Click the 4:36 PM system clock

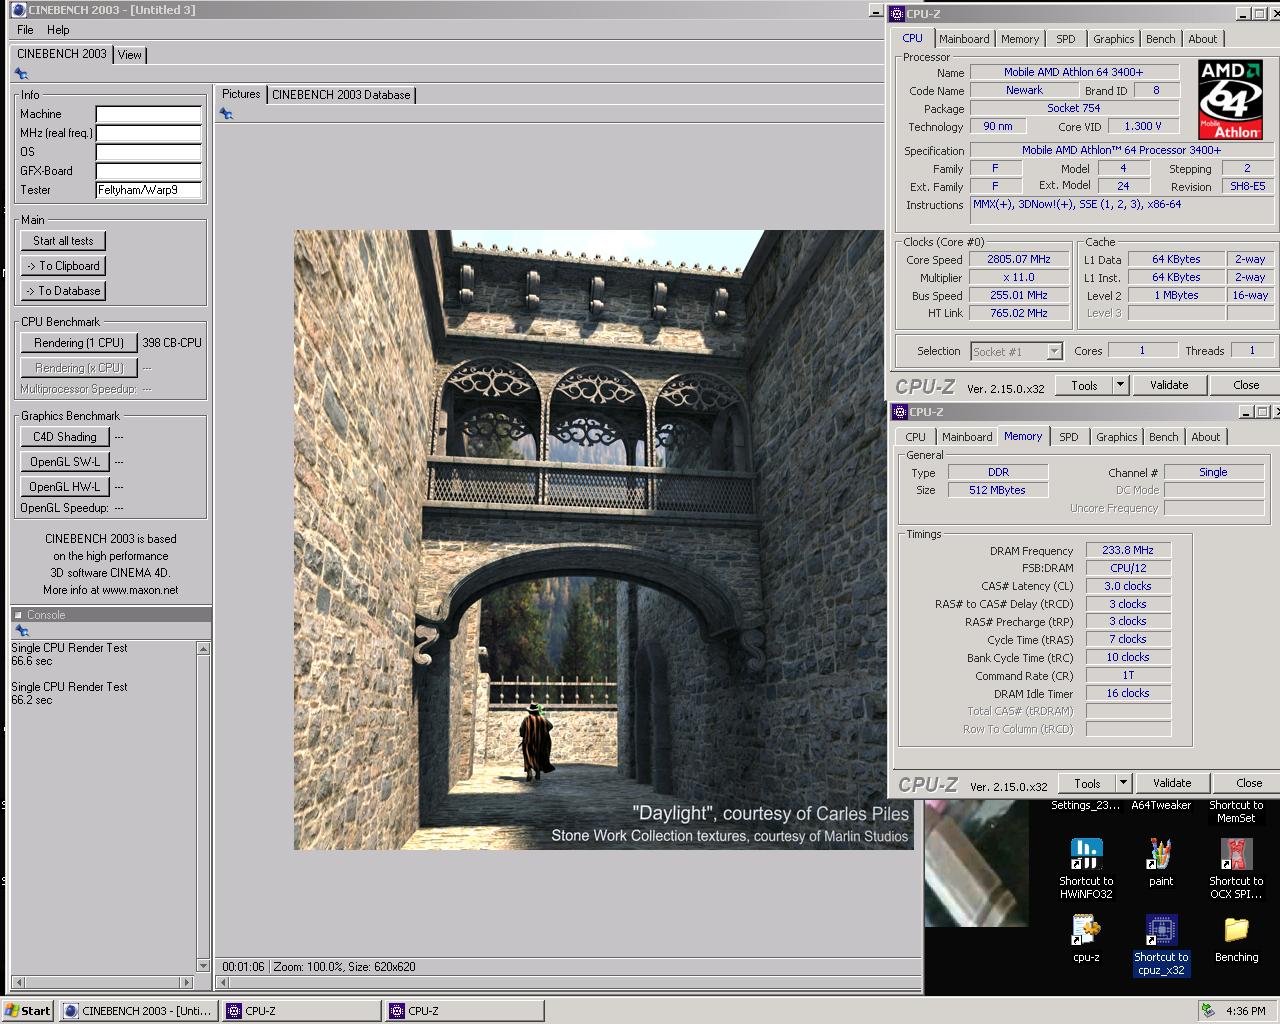click(1246, 1011)
